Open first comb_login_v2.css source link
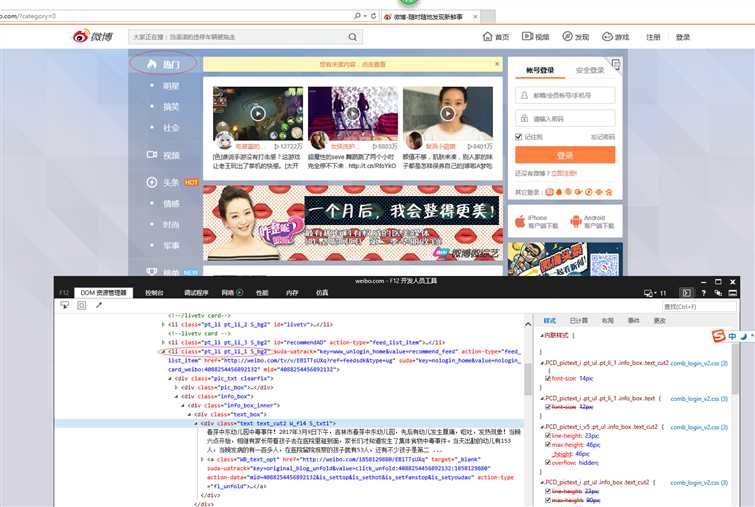The height and width of the screenshot is (507, 755). pyautogui.click(x=699, y=364)
